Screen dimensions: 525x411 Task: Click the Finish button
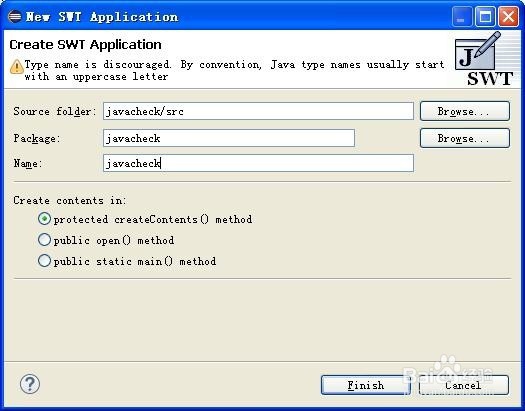tap(365, 385)
